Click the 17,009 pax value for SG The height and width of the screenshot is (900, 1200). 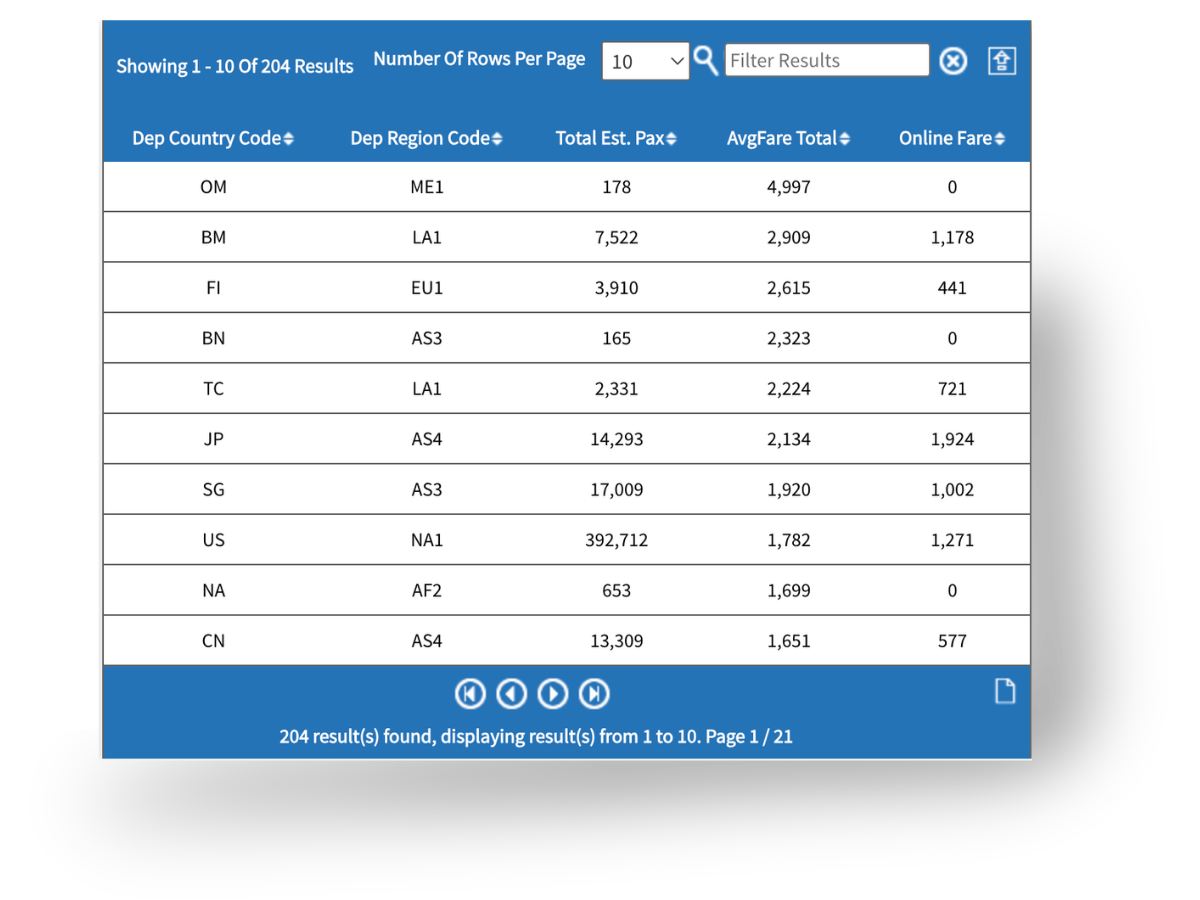point(616,490)
